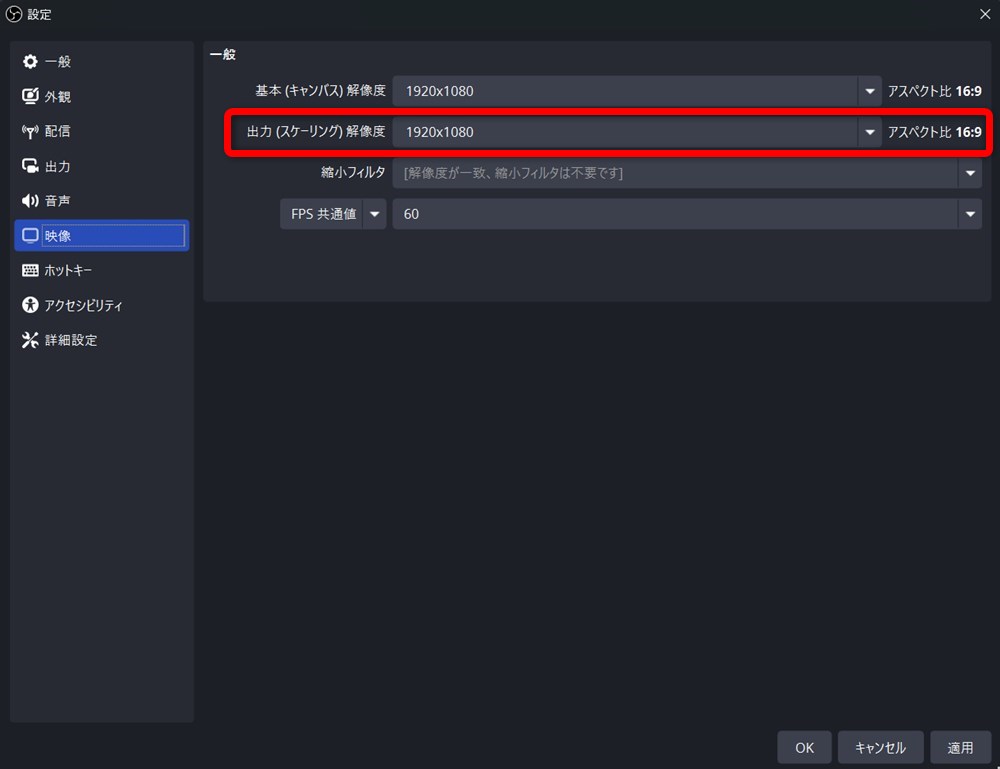This screenshot has height=769, width=1000.
Task: Go to the 配信 settings page
Action: (101, 131)
